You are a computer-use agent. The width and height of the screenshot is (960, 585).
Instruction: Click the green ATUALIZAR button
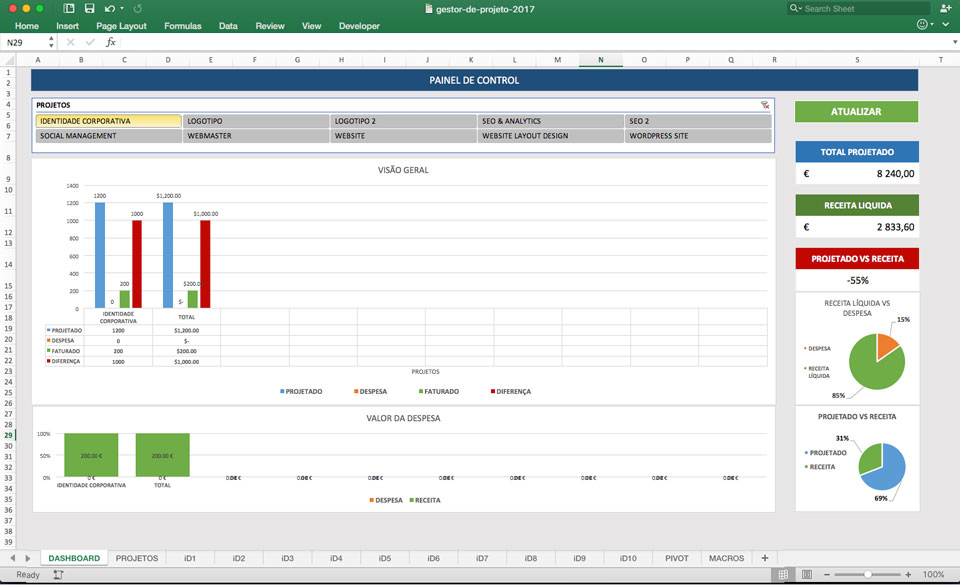(857, 111)
